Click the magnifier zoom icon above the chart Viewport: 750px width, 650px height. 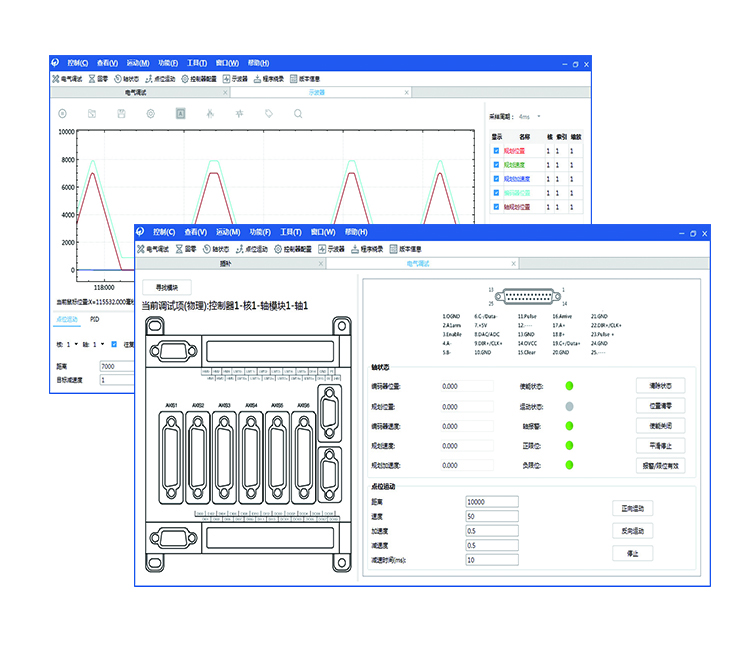click(298, 114)
